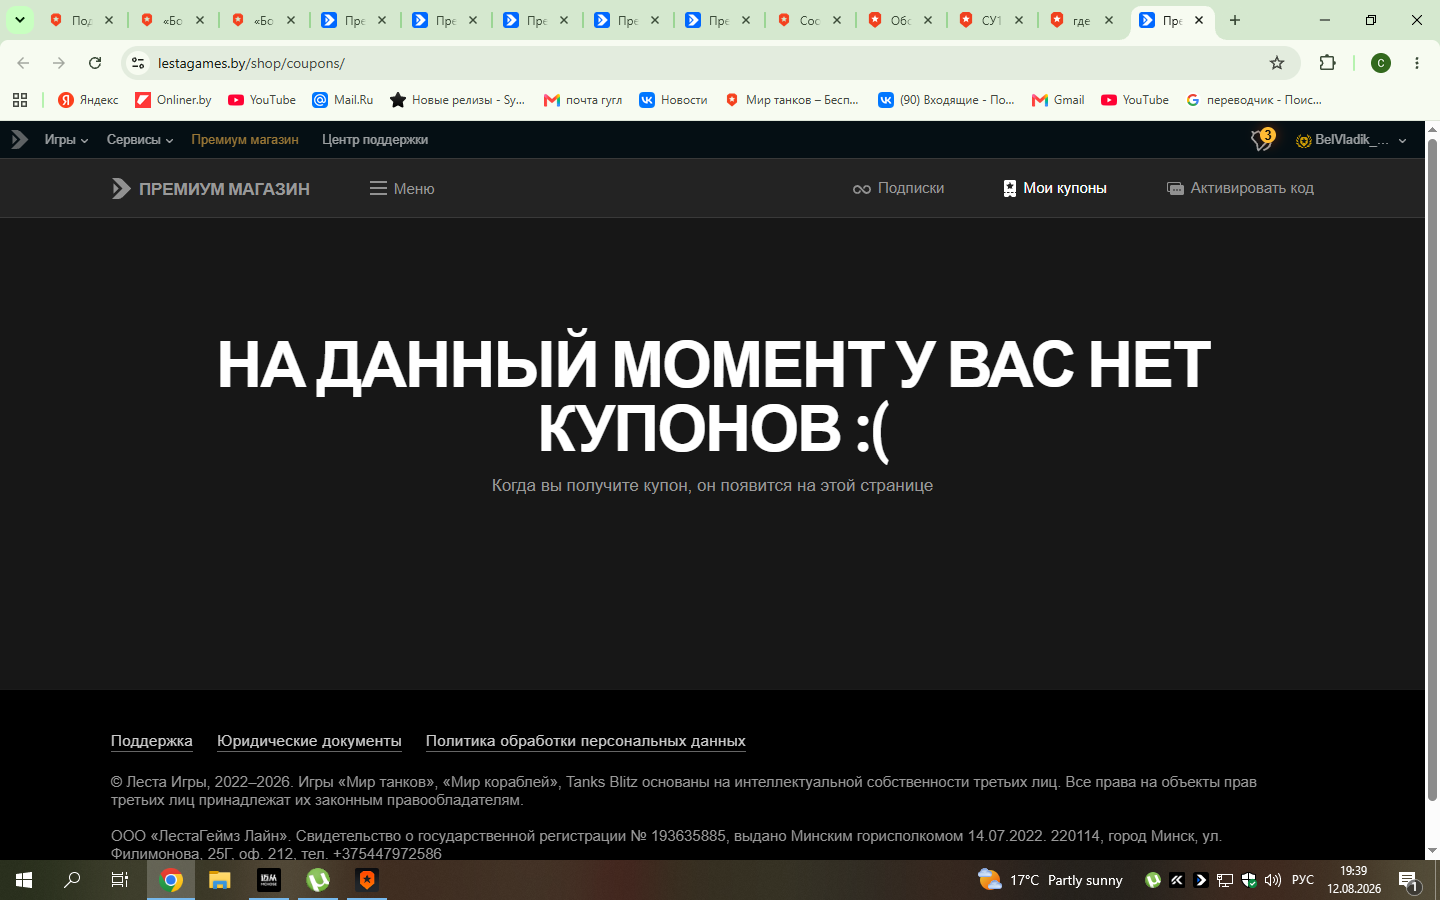Bookmark this page with the star icon
The width and height of the screenshot is (1440, 900).
coord(1277,63)
